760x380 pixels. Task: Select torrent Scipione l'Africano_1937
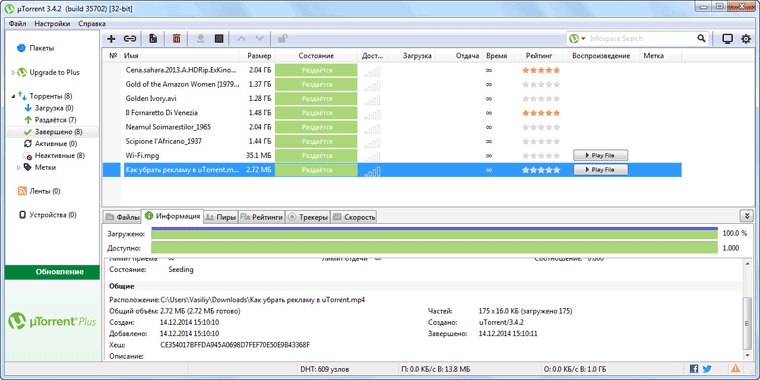(163, 141)
